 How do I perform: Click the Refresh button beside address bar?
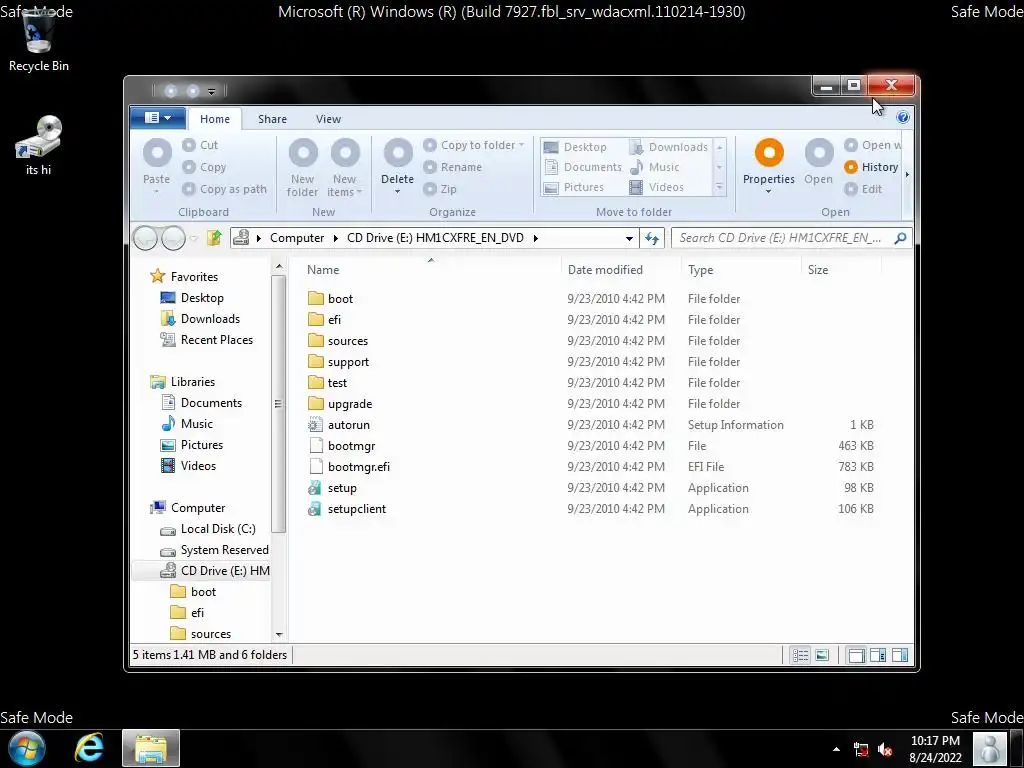(652, 238)
